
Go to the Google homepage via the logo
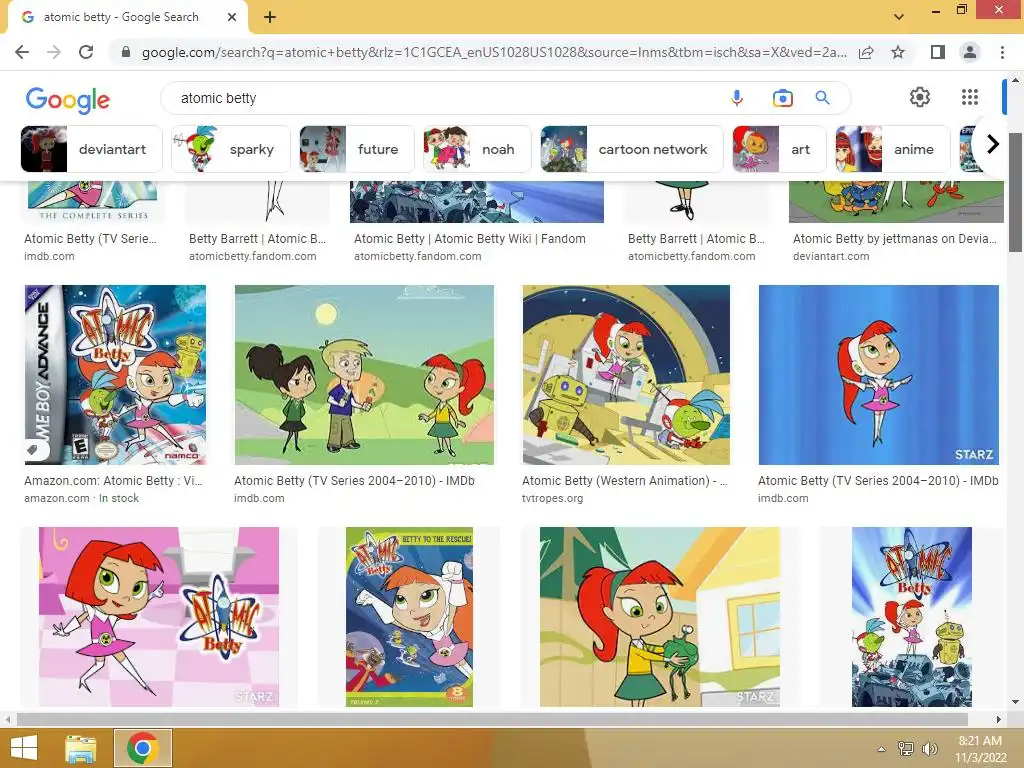tap(68, 100)
